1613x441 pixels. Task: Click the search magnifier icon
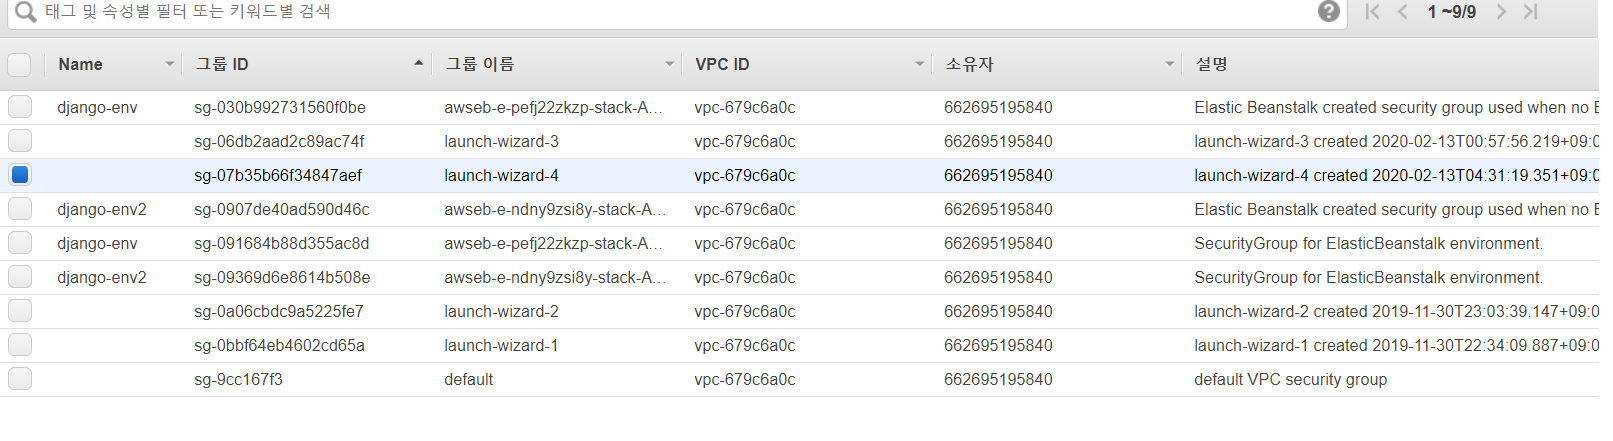pos(25,12)
